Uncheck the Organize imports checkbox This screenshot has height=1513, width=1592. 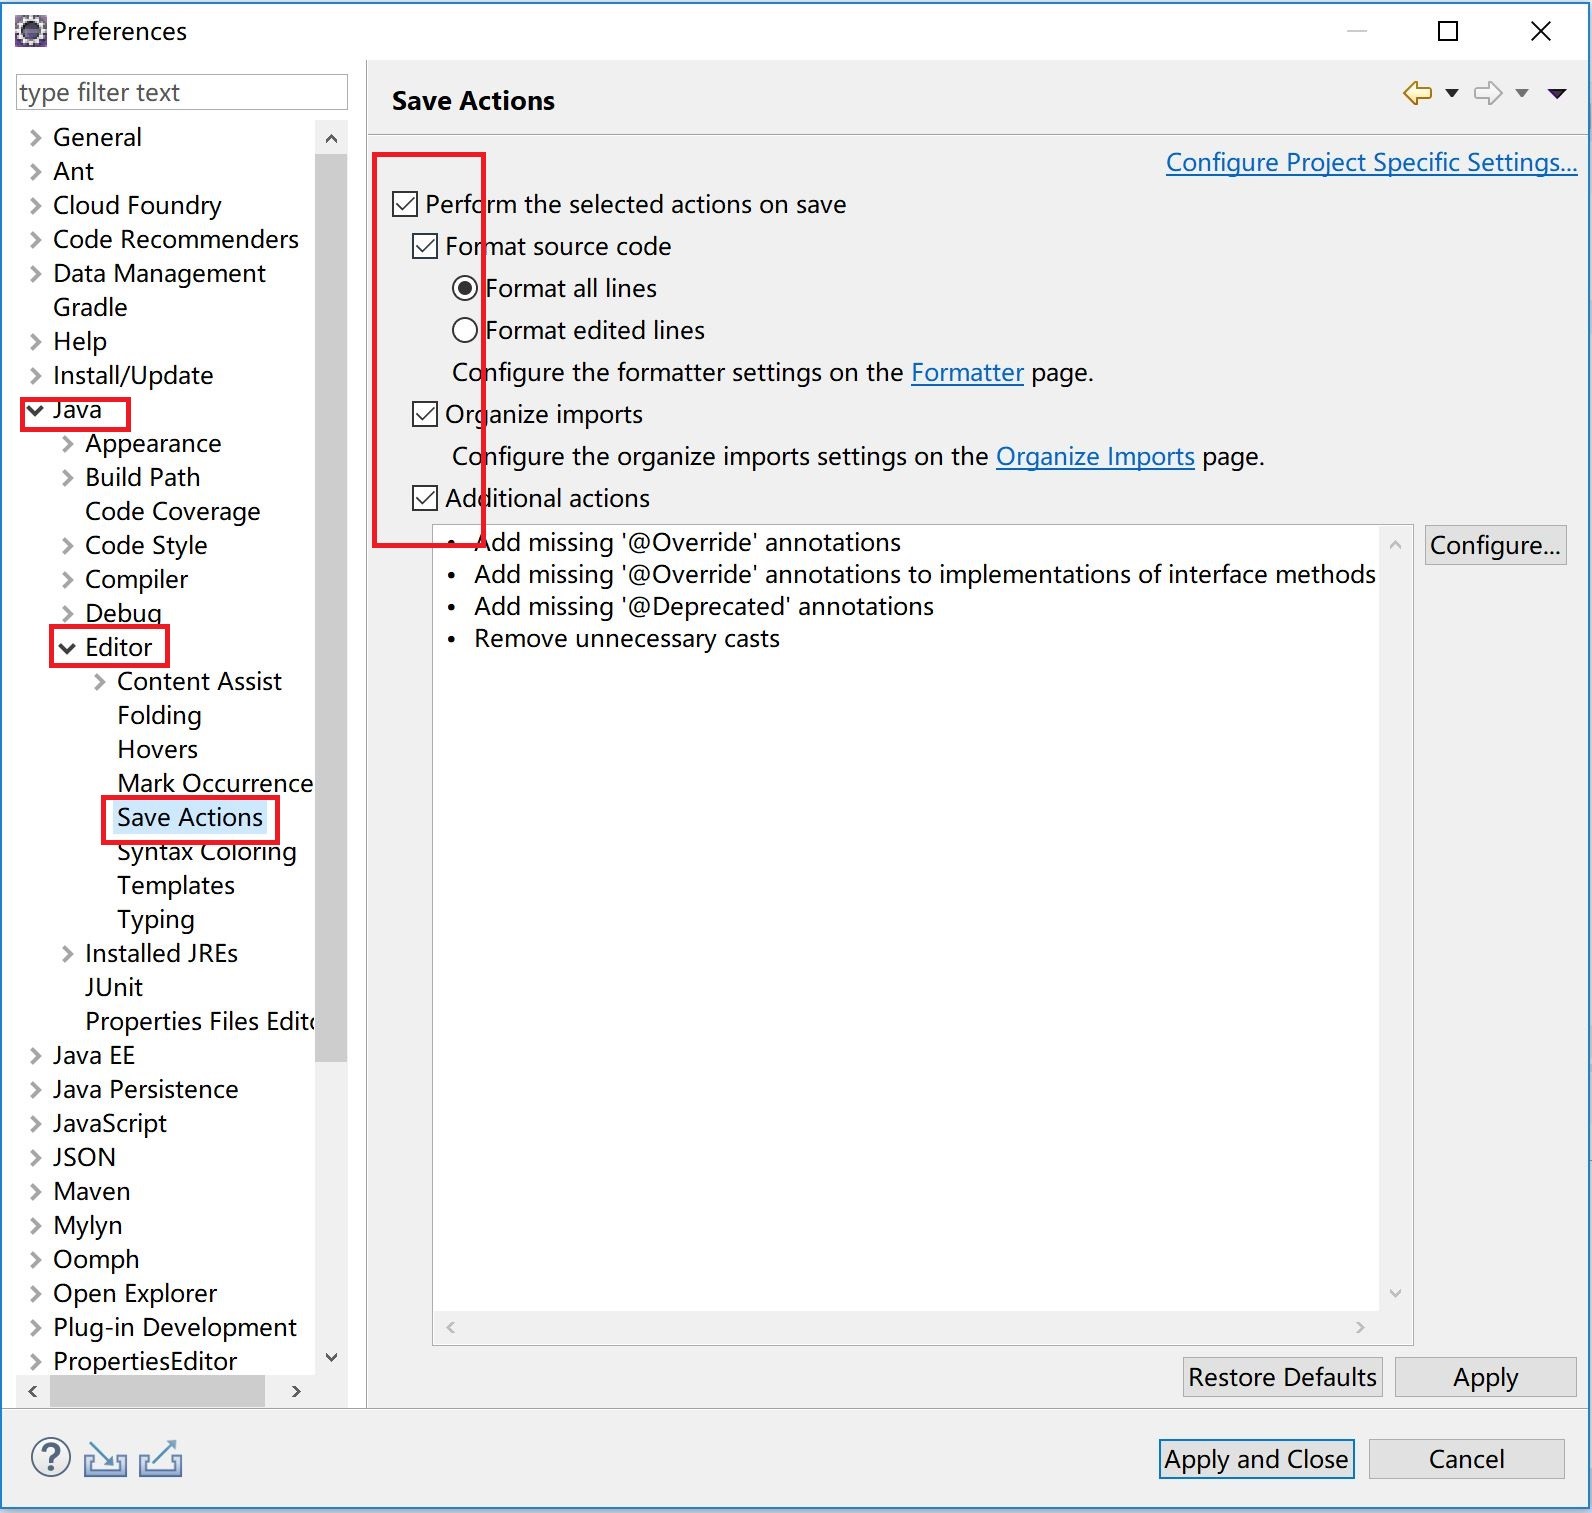coord(425,415)
